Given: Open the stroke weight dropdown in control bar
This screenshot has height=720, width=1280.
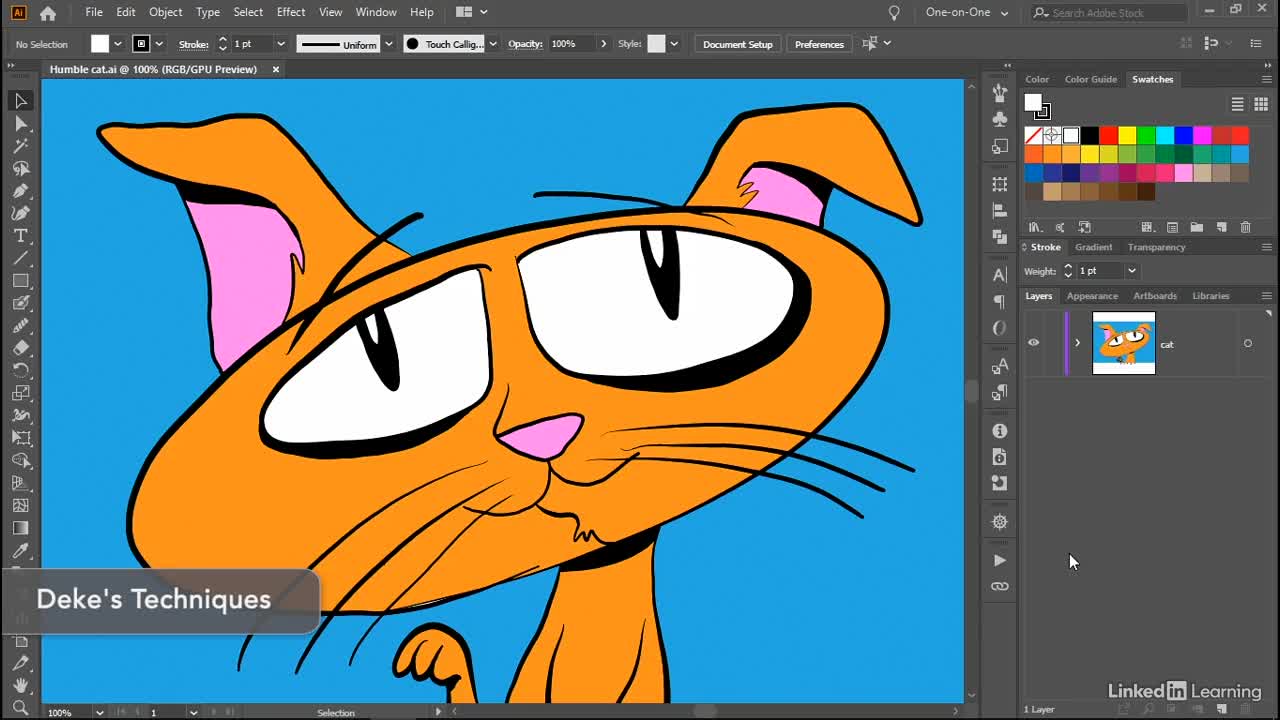Looking at the screenshot, I should pos(280,44).
